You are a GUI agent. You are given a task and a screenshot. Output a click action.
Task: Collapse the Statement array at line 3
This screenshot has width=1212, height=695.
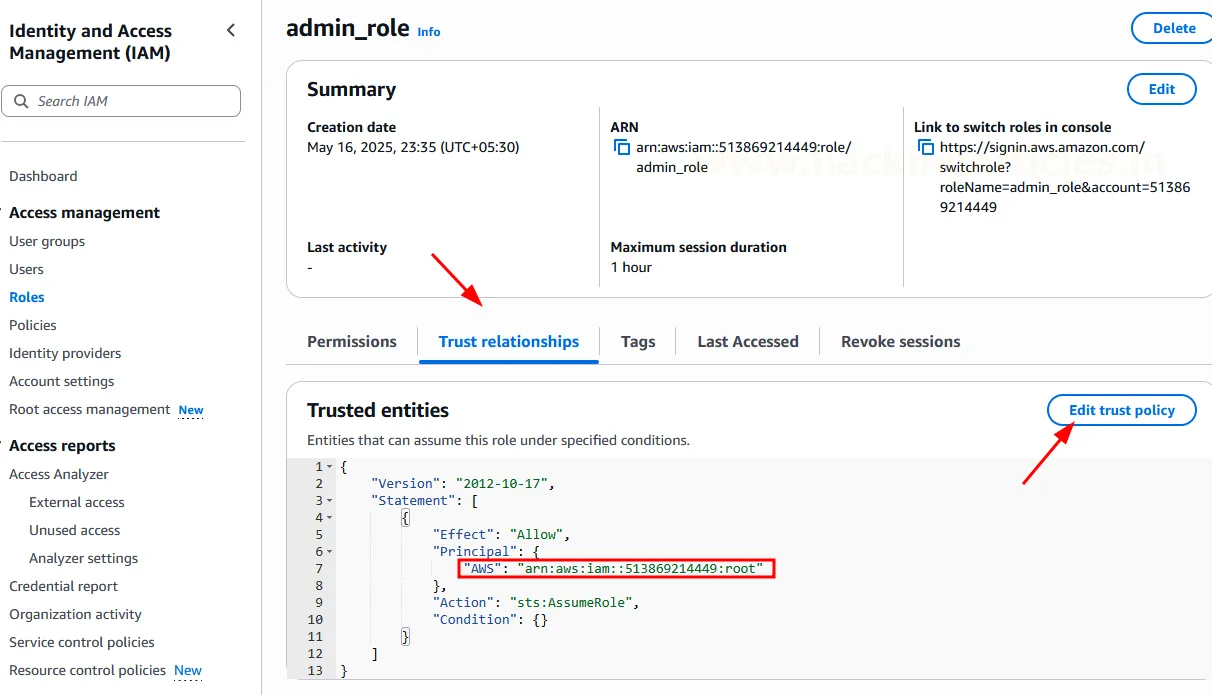pos(331,501)
